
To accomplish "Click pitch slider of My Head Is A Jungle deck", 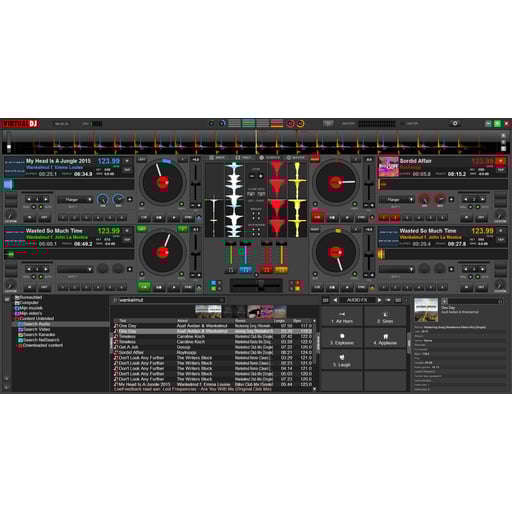I will (195, 183).
